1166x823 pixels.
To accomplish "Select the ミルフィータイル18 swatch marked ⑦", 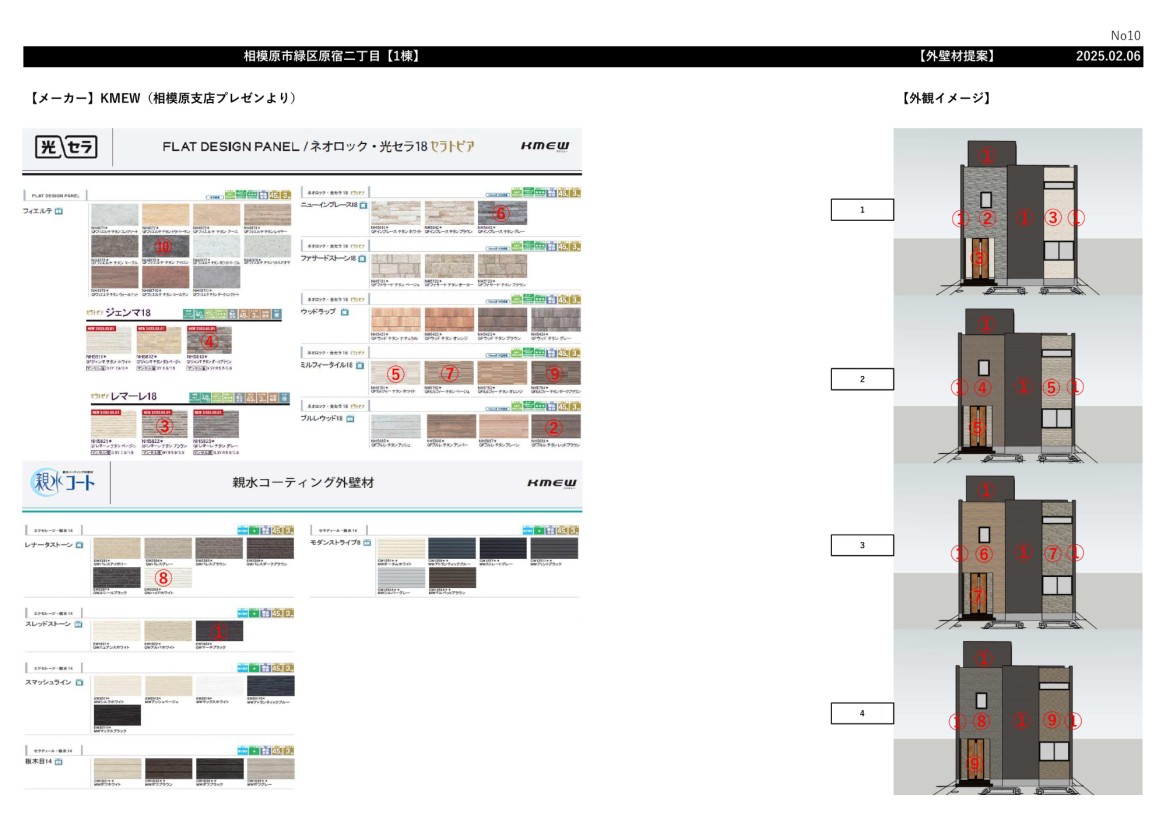I will tap(449, 373).
